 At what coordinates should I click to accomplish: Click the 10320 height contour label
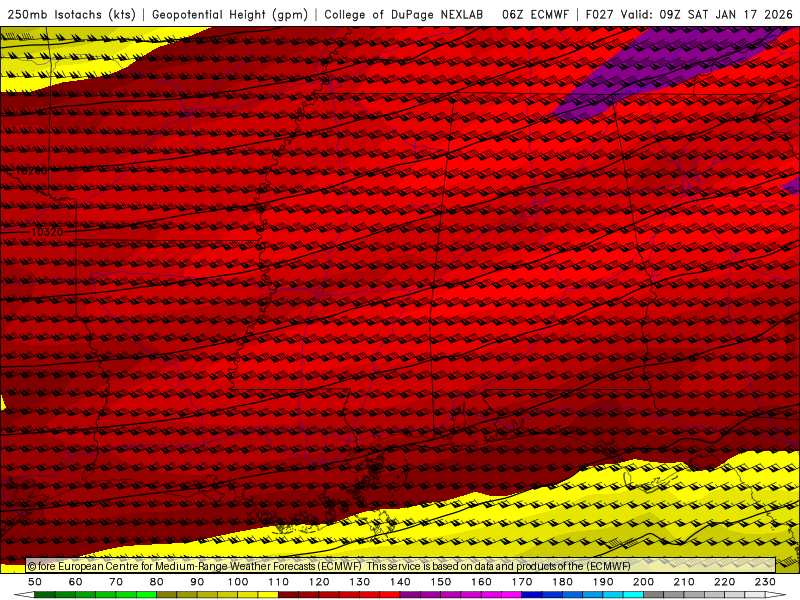(x=47, y=232)
